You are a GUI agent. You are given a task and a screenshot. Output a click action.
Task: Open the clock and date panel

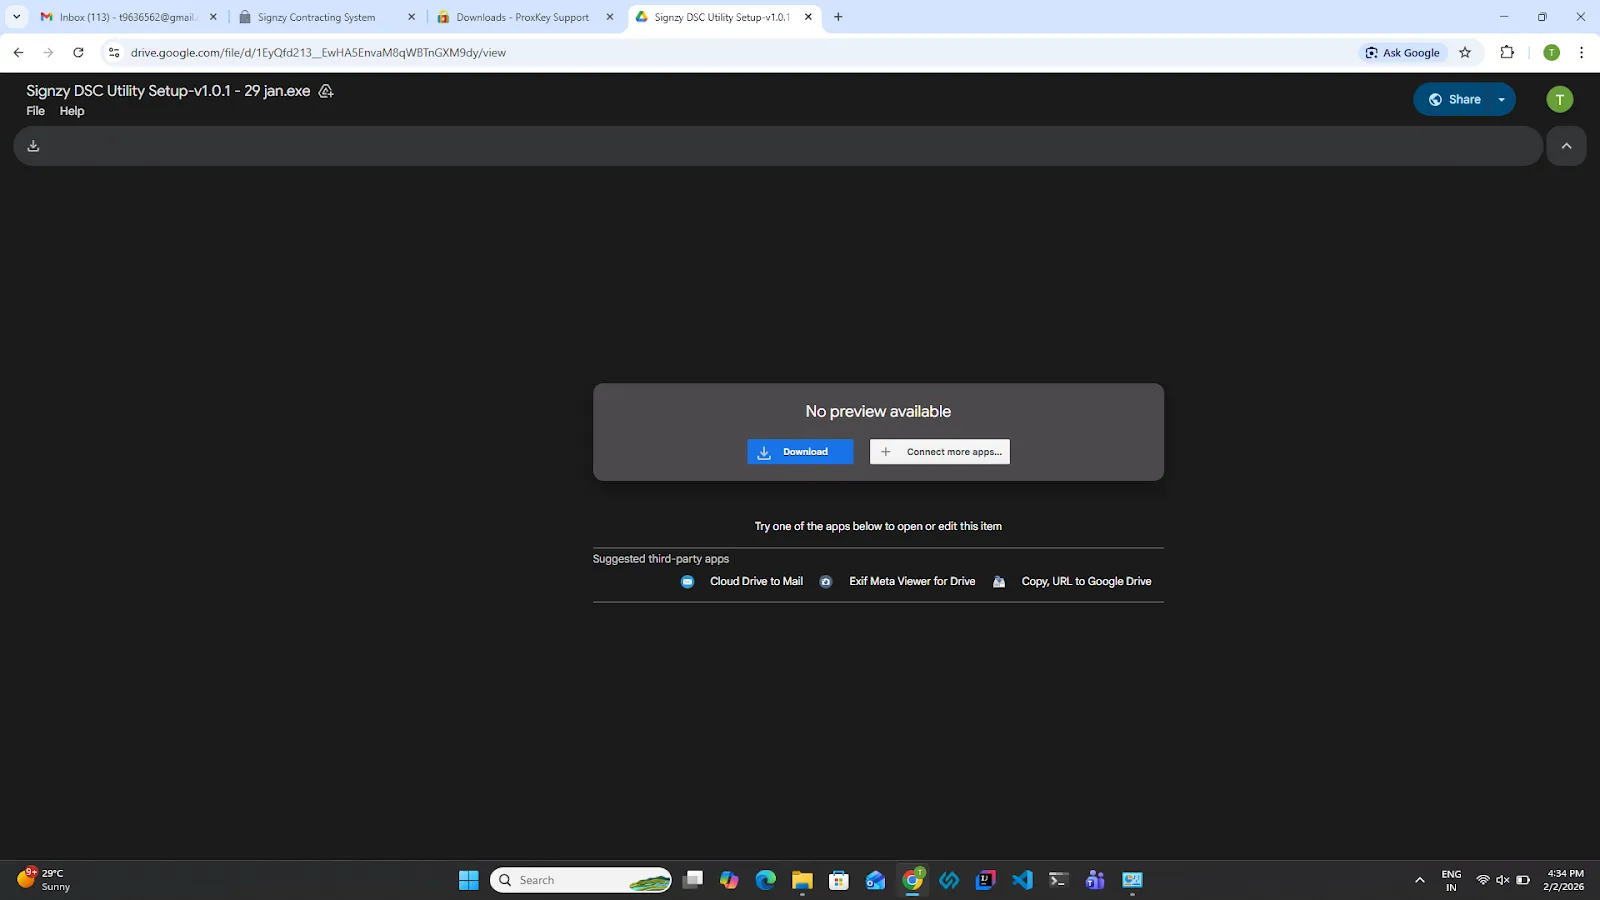click(1564, 880)
